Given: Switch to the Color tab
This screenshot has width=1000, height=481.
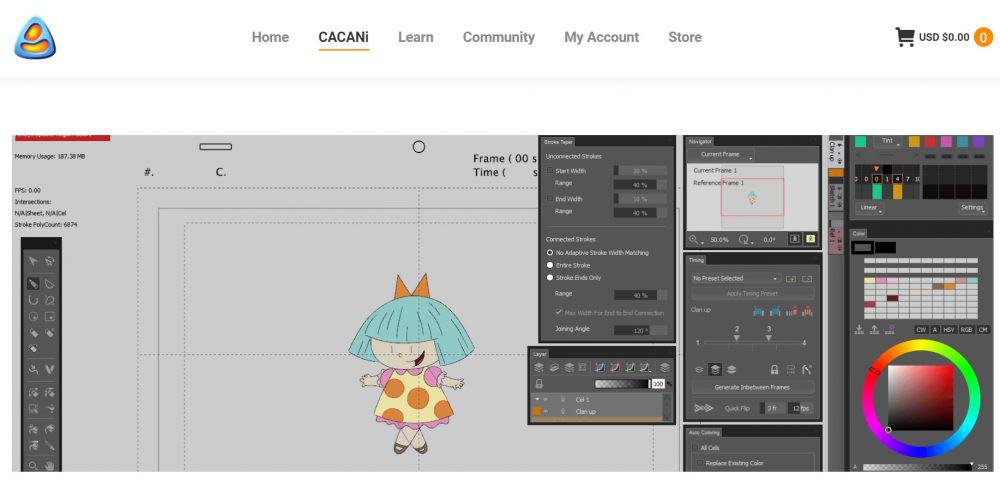Looking at the screenshot, I should 859,233.
